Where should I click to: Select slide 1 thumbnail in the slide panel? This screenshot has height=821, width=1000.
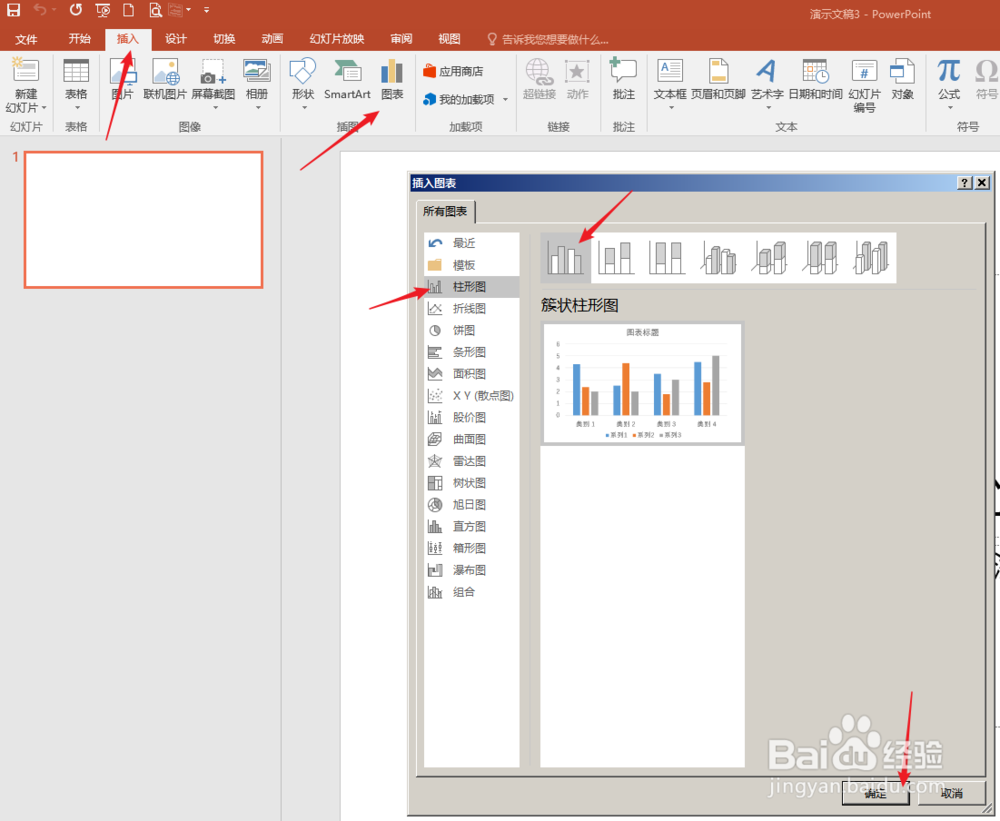point(143,219)
